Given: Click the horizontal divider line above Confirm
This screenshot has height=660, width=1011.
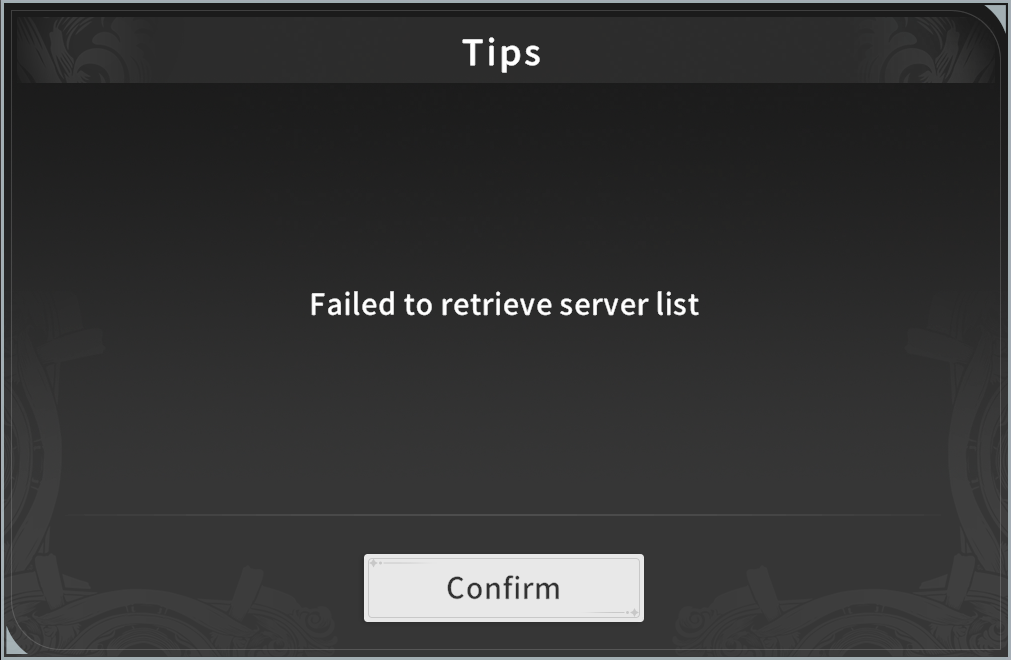Looking at the screenshot, I should pyautogui.click(x=504, y=515).
